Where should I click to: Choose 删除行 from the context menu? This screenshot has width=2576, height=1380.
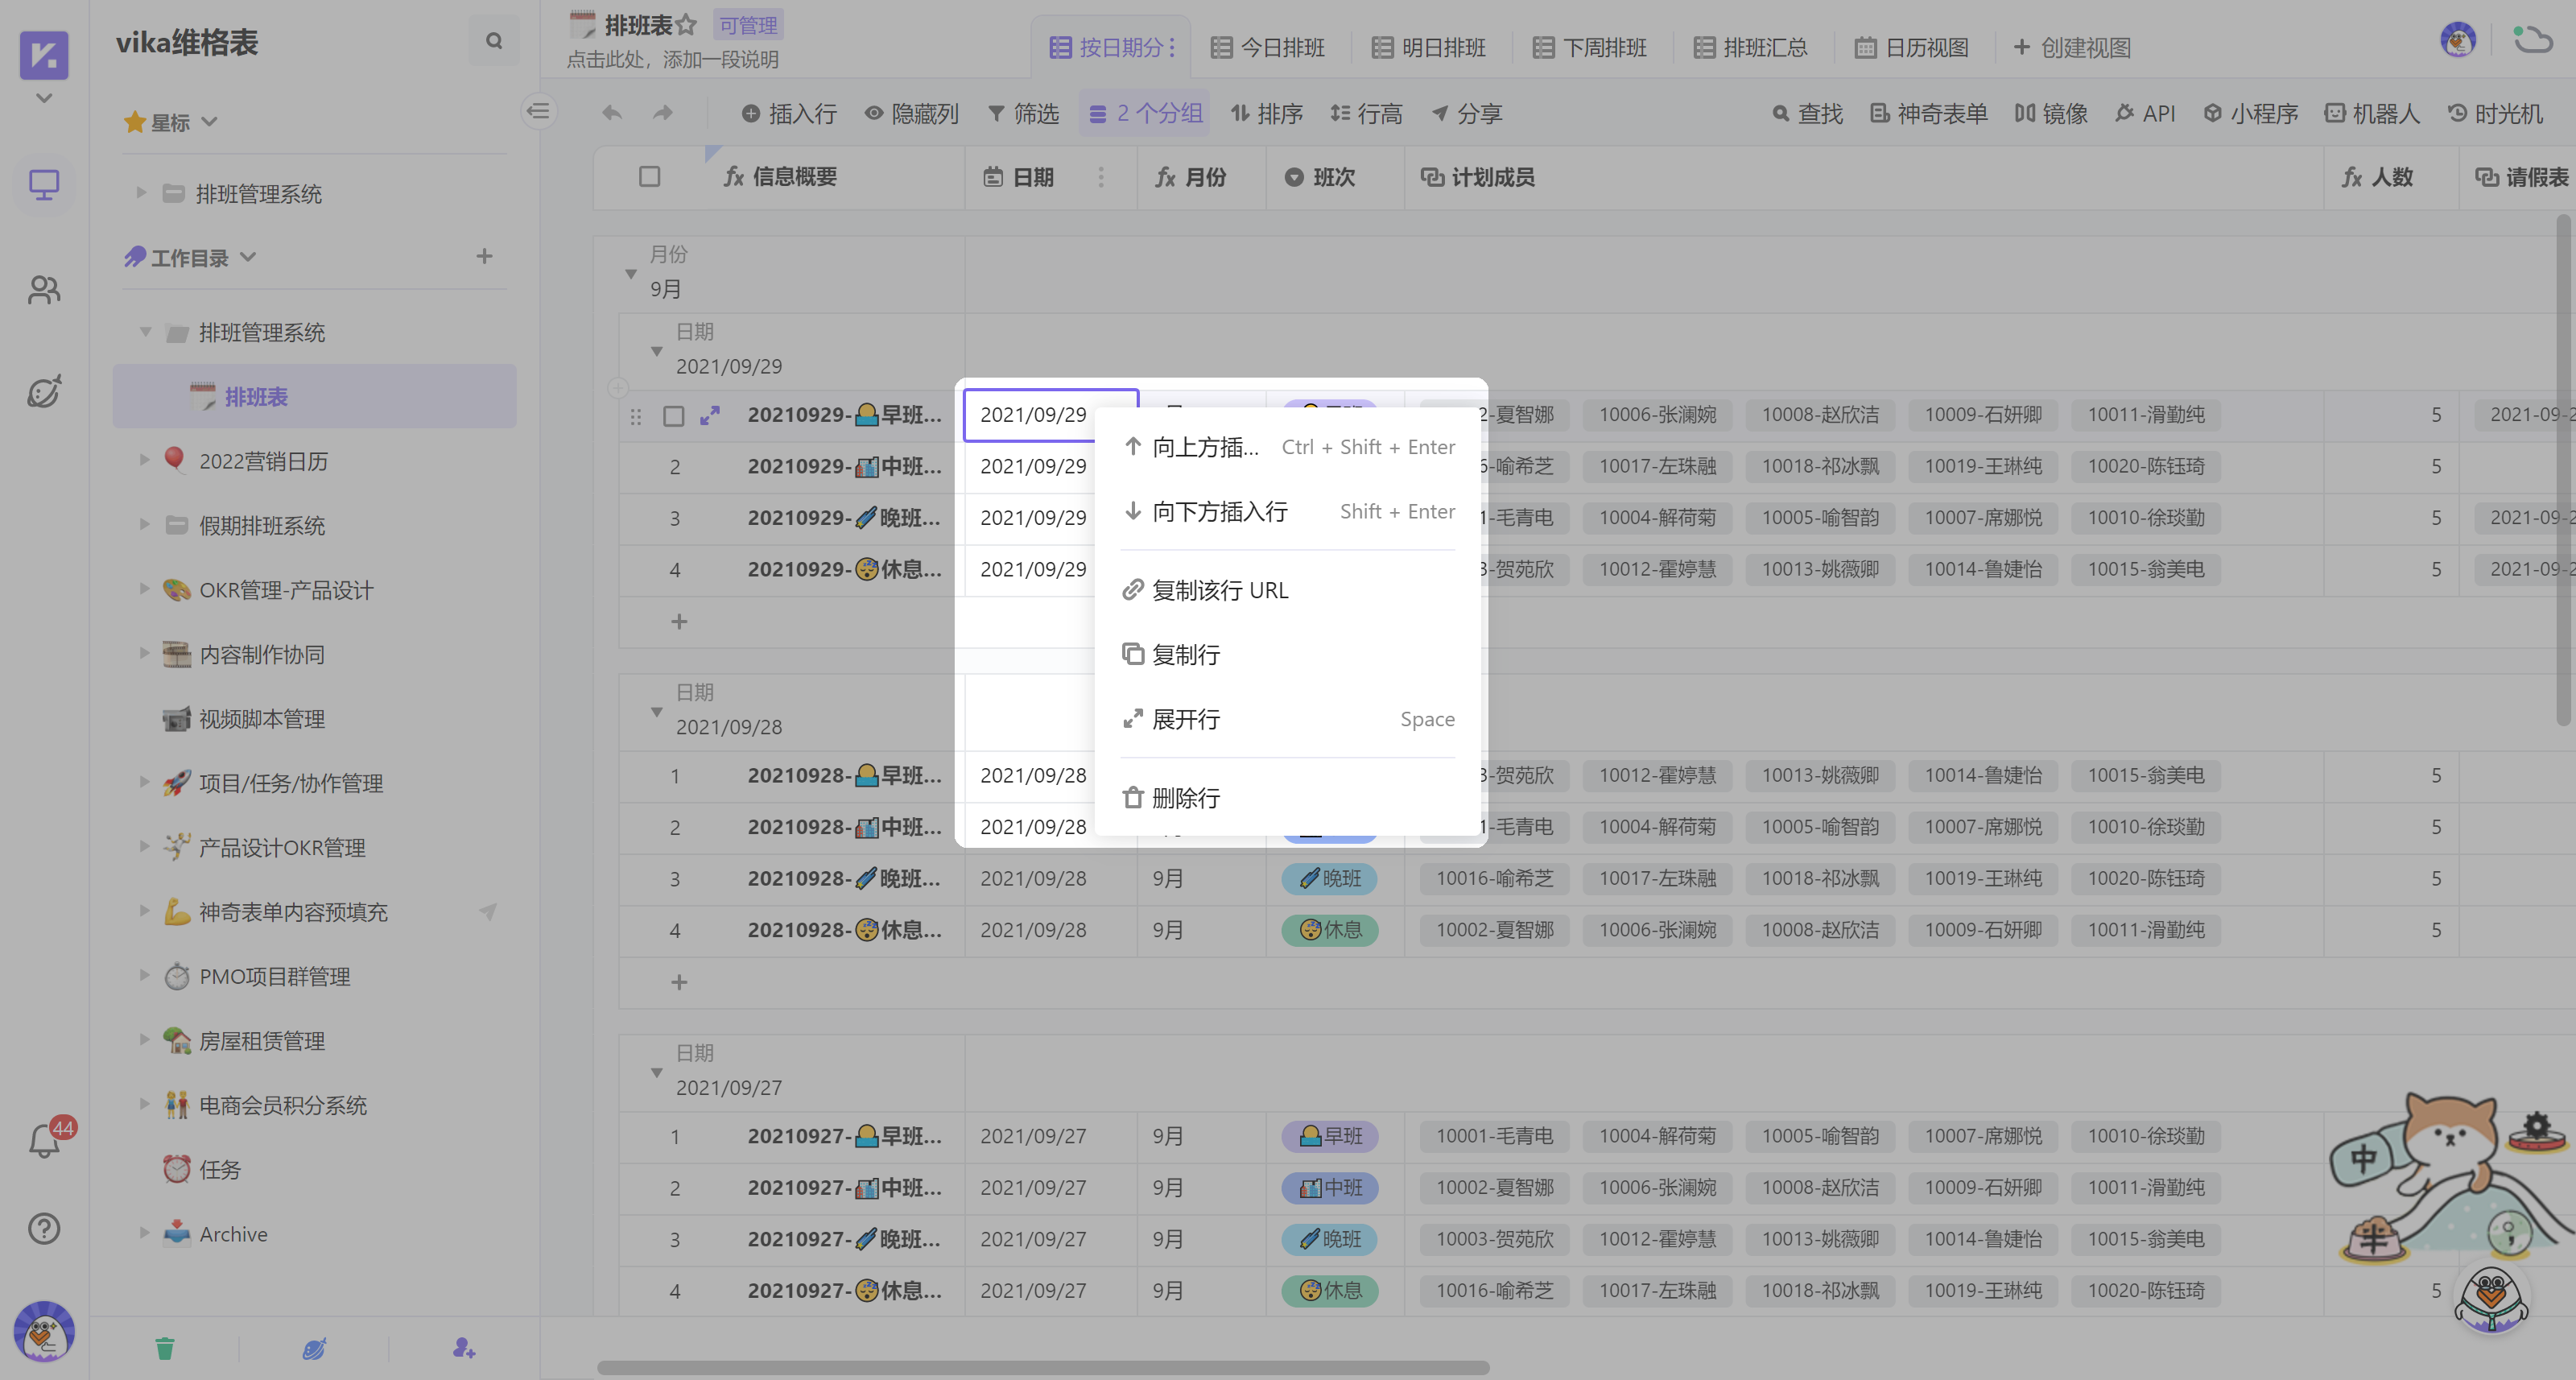1185,797
